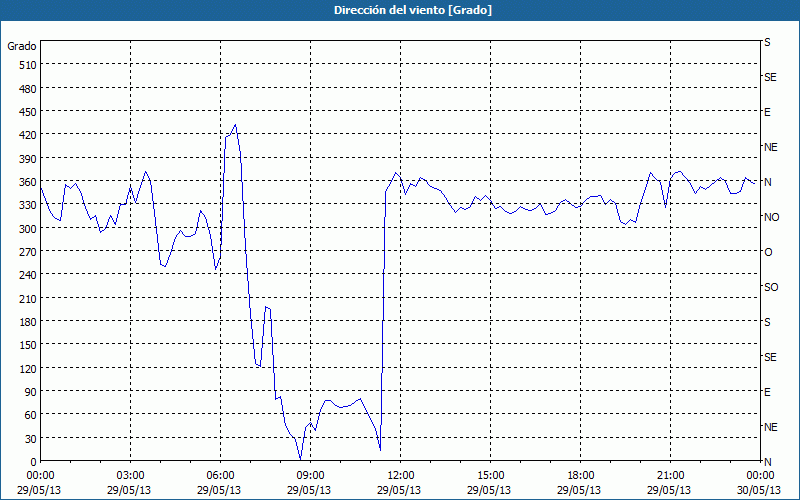
Task: Select the 06:00 time axis label
Action: coord(220,476)
